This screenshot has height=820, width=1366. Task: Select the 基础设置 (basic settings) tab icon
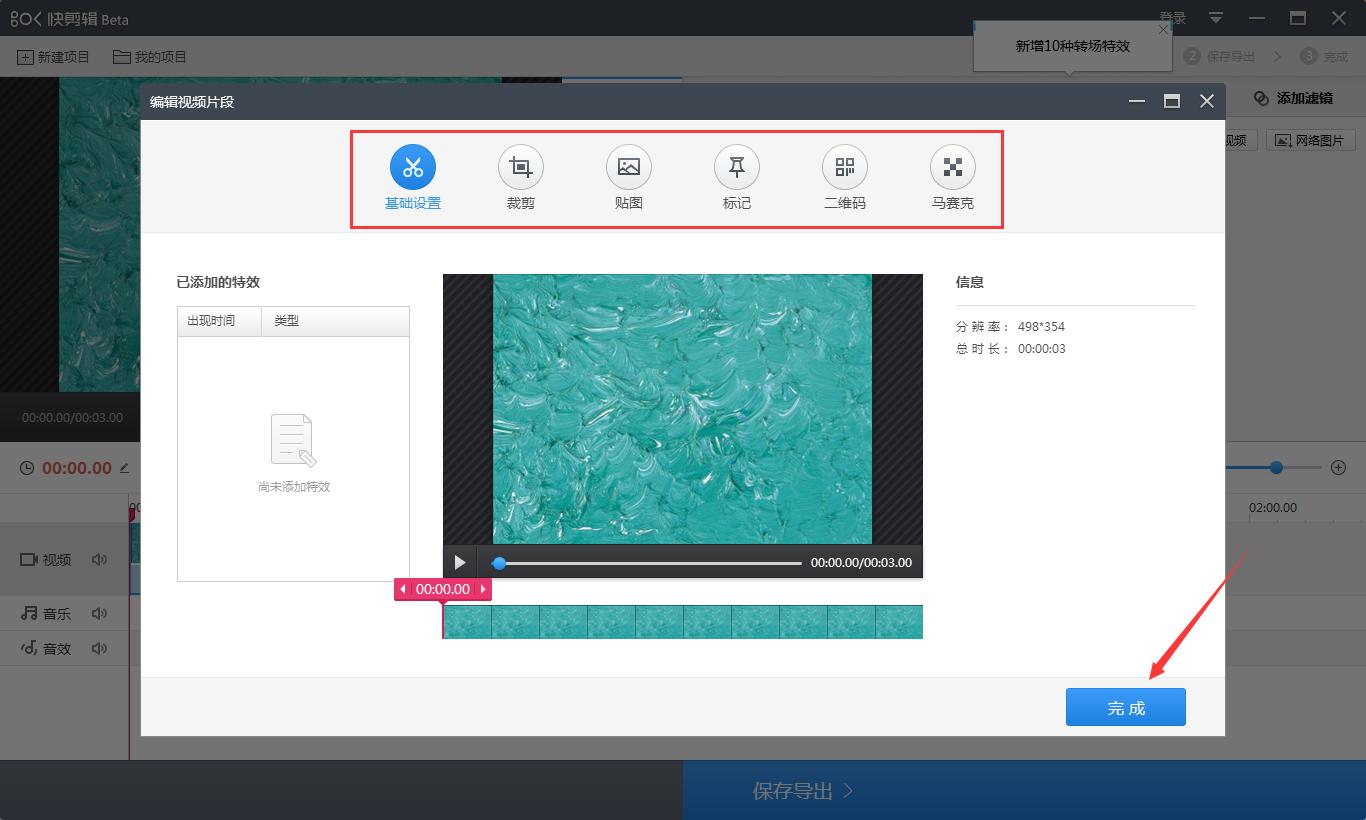[x=412, y=166]
